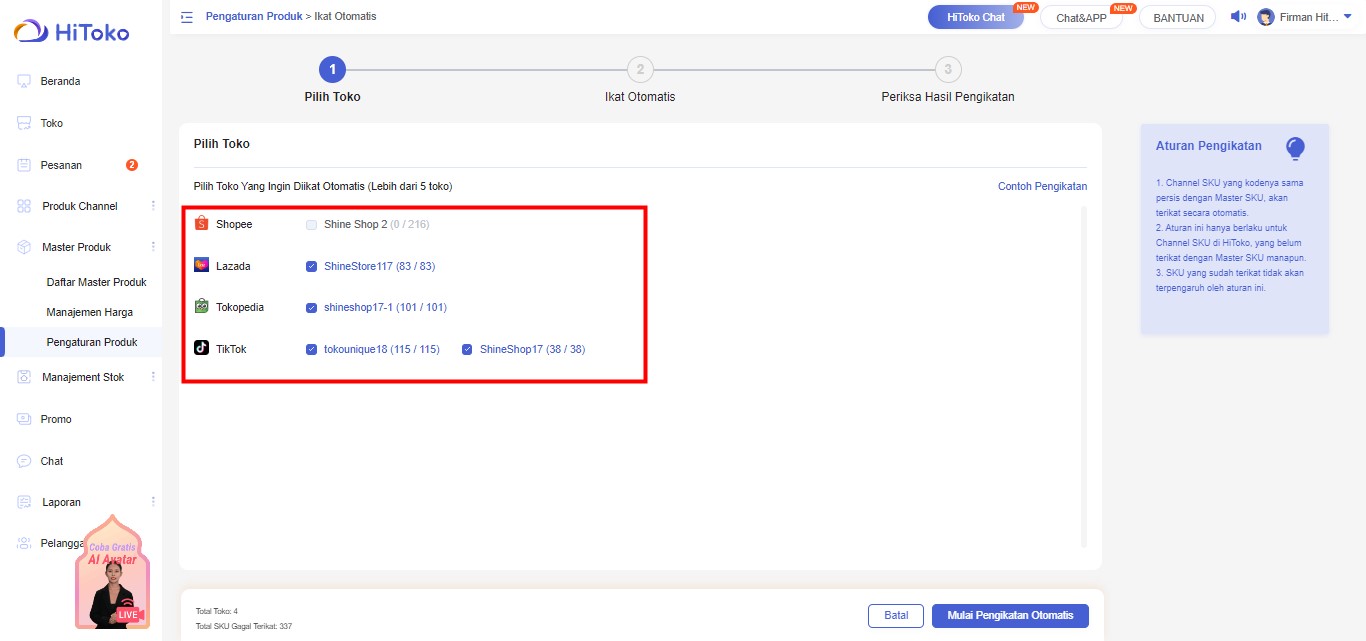The height and width of the screenshot is (641, 1366).
Task: Click the store list vertical scrollbar
Action: (x=1084, y=377)
